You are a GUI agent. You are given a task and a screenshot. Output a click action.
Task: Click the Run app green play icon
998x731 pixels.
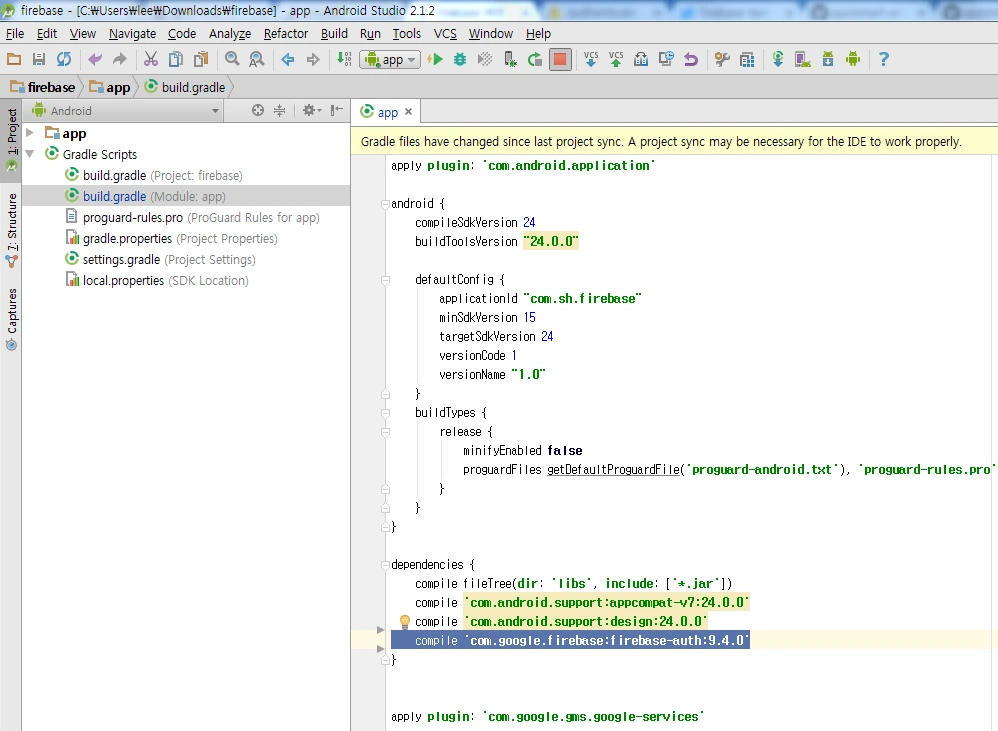(435, 60)
